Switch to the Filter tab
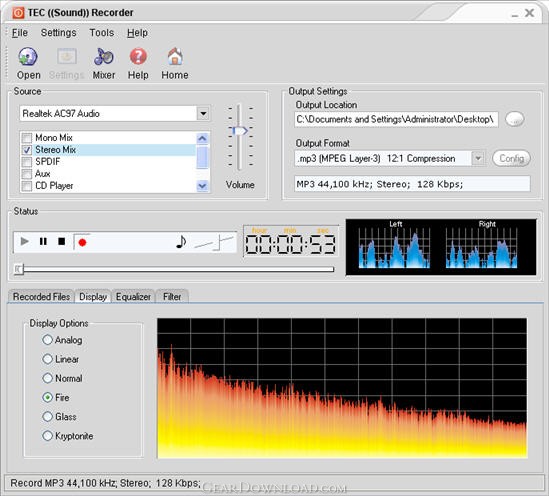The height and width of the screenshot is (496, 549). coord(172,296)
